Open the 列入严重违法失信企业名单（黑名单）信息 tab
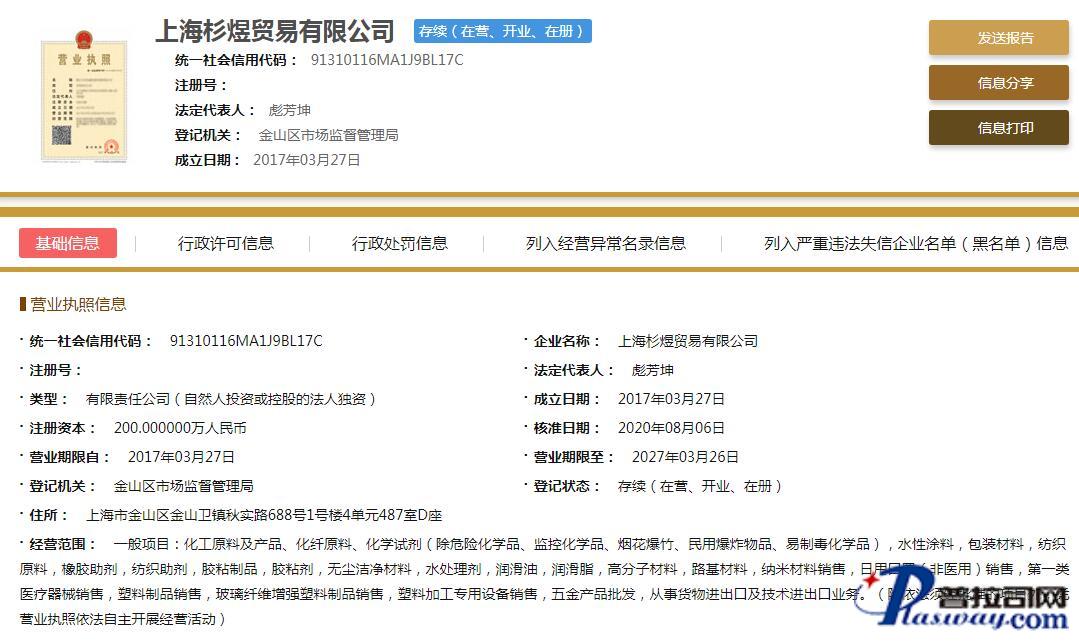Screen dimensions: 1079x642 tap(915, 243)
